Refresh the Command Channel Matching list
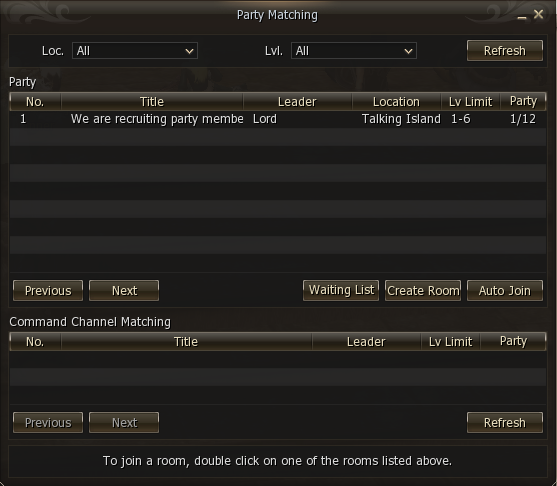557x486 pixels. point(505,423)
